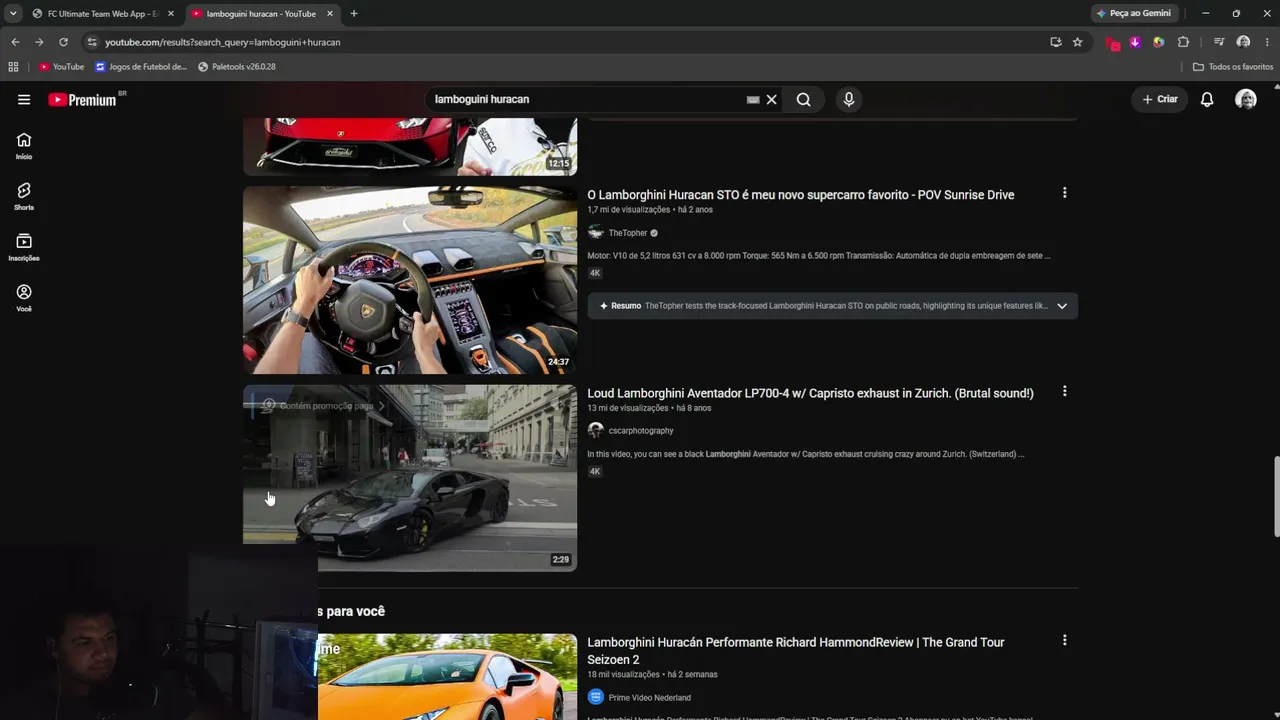Open the YouTube bookmark
This screenshot has width=1280, height=720.
tap(61, 67)
